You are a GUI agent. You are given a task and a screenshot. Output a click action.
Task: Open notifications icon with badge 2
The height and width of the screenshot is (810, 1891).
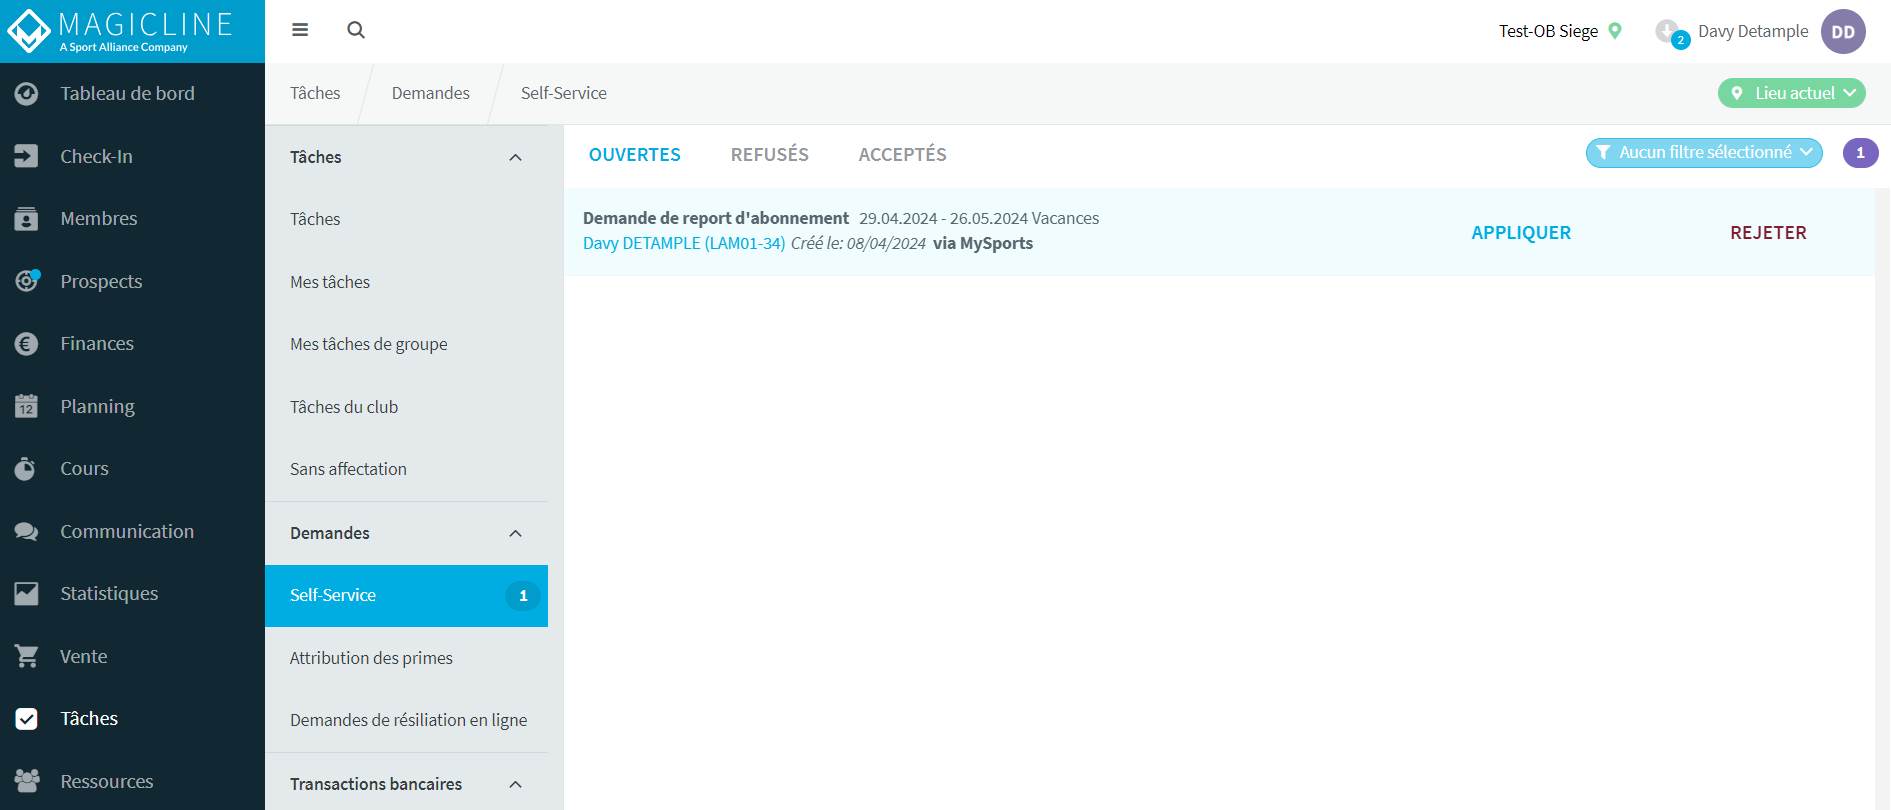[1671, 33]
